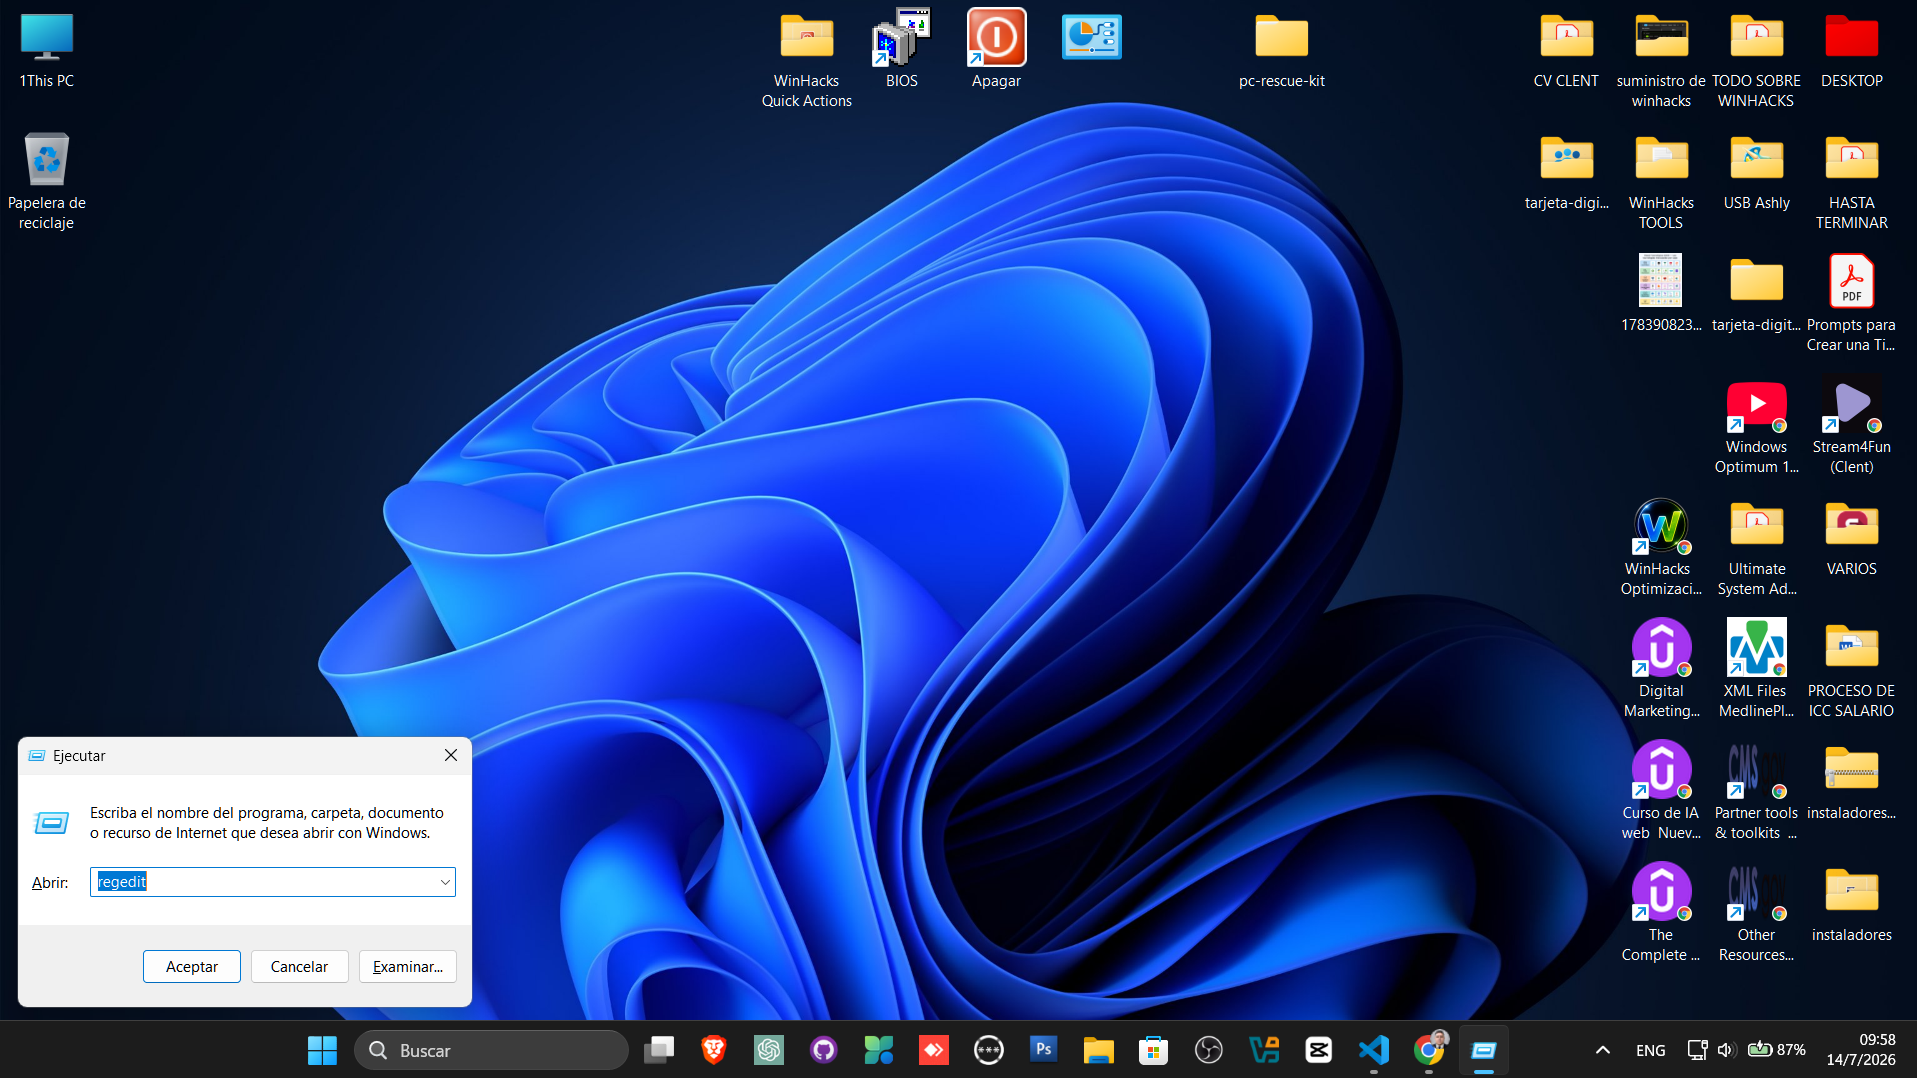Select the red DESKTOP folder

click(x=1852, y=50)
